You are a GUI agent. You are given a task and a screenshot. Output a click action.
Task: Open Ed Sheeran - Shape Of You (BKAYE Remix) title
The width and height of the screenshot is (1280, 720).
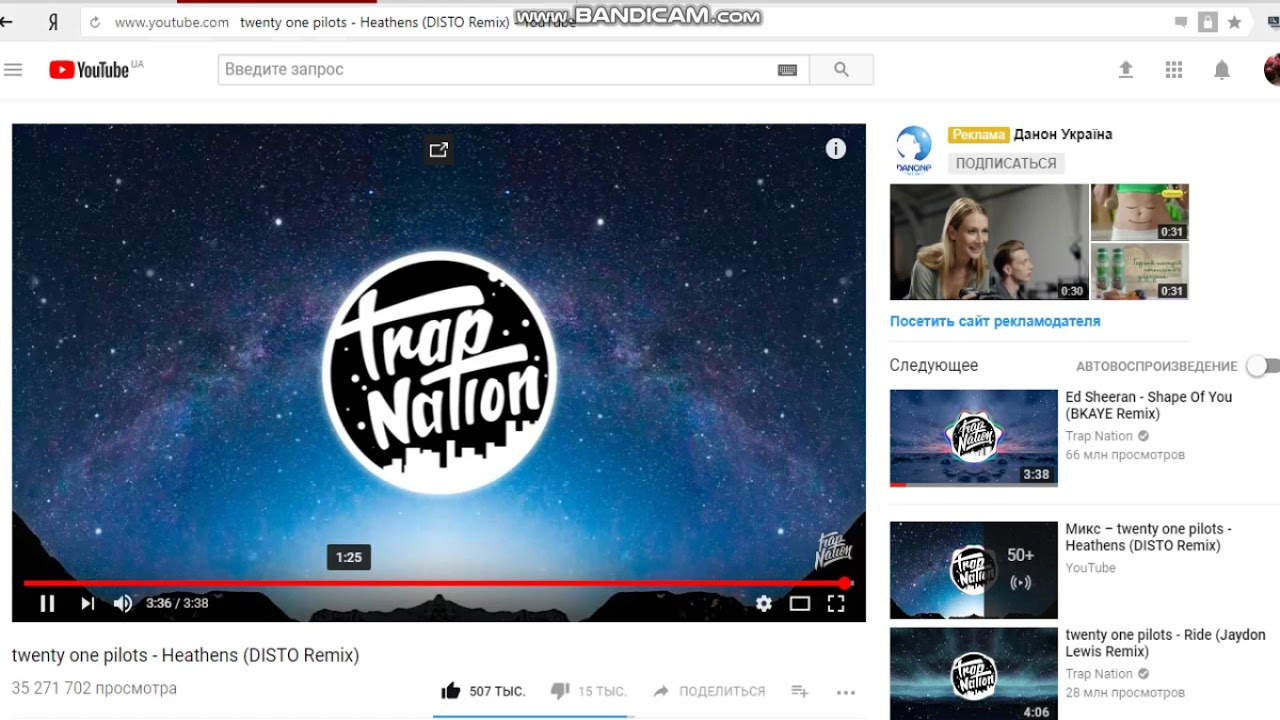[x=1149, y=405]
